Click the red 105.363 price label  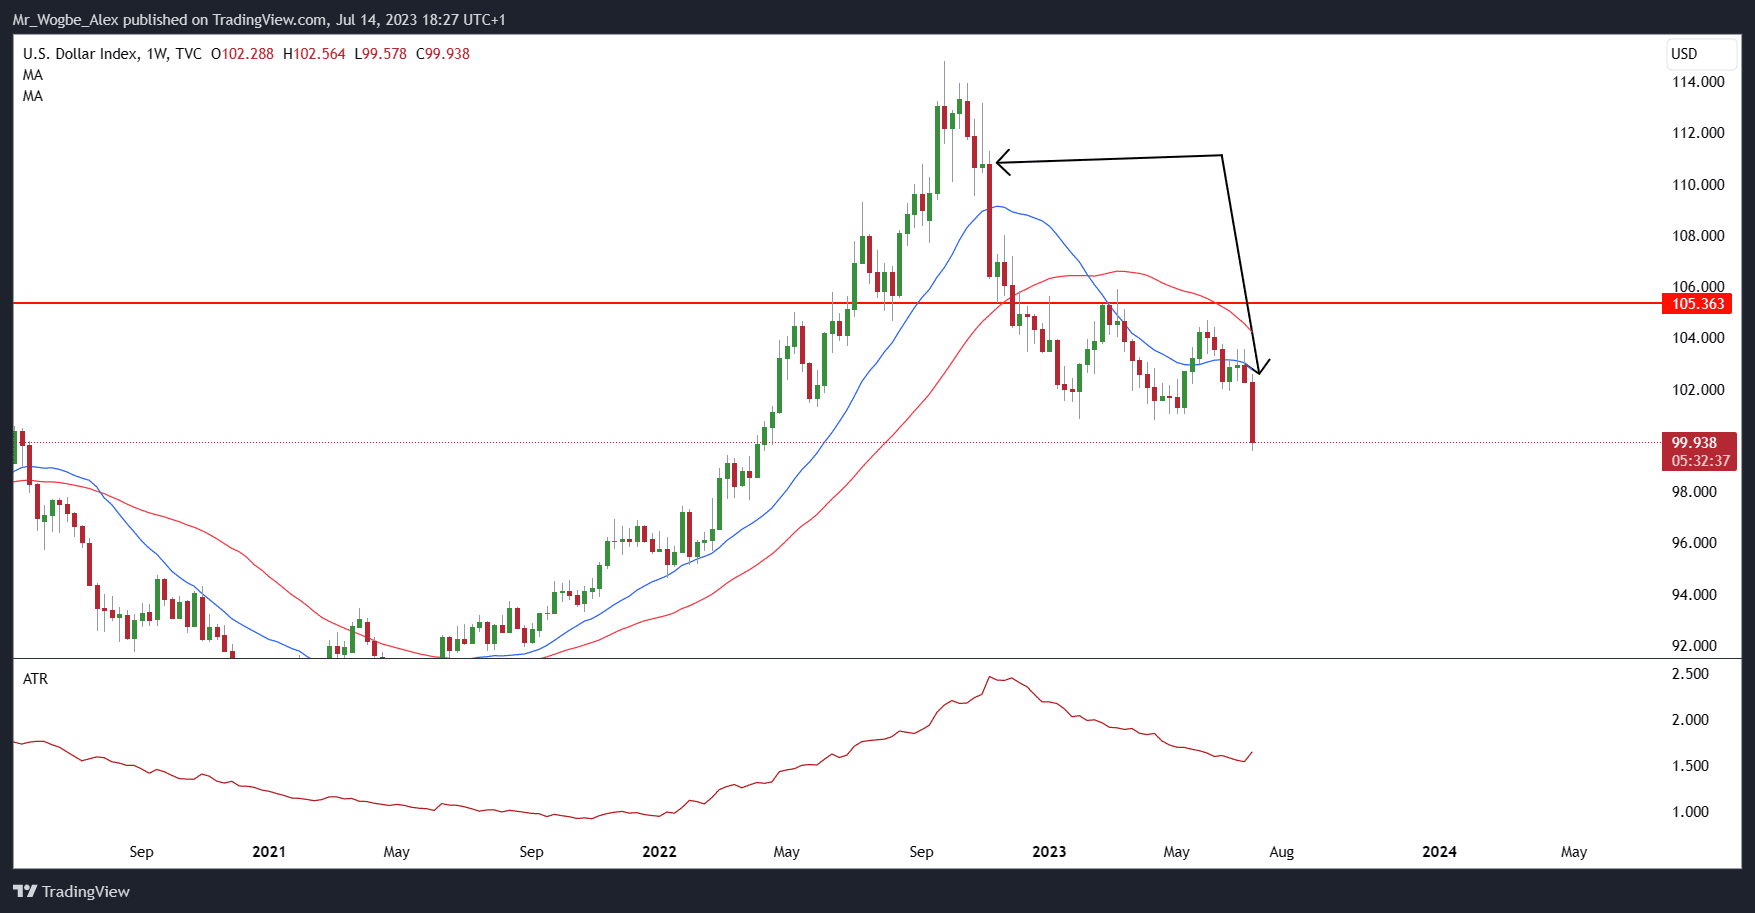[x=1698, y=303]
